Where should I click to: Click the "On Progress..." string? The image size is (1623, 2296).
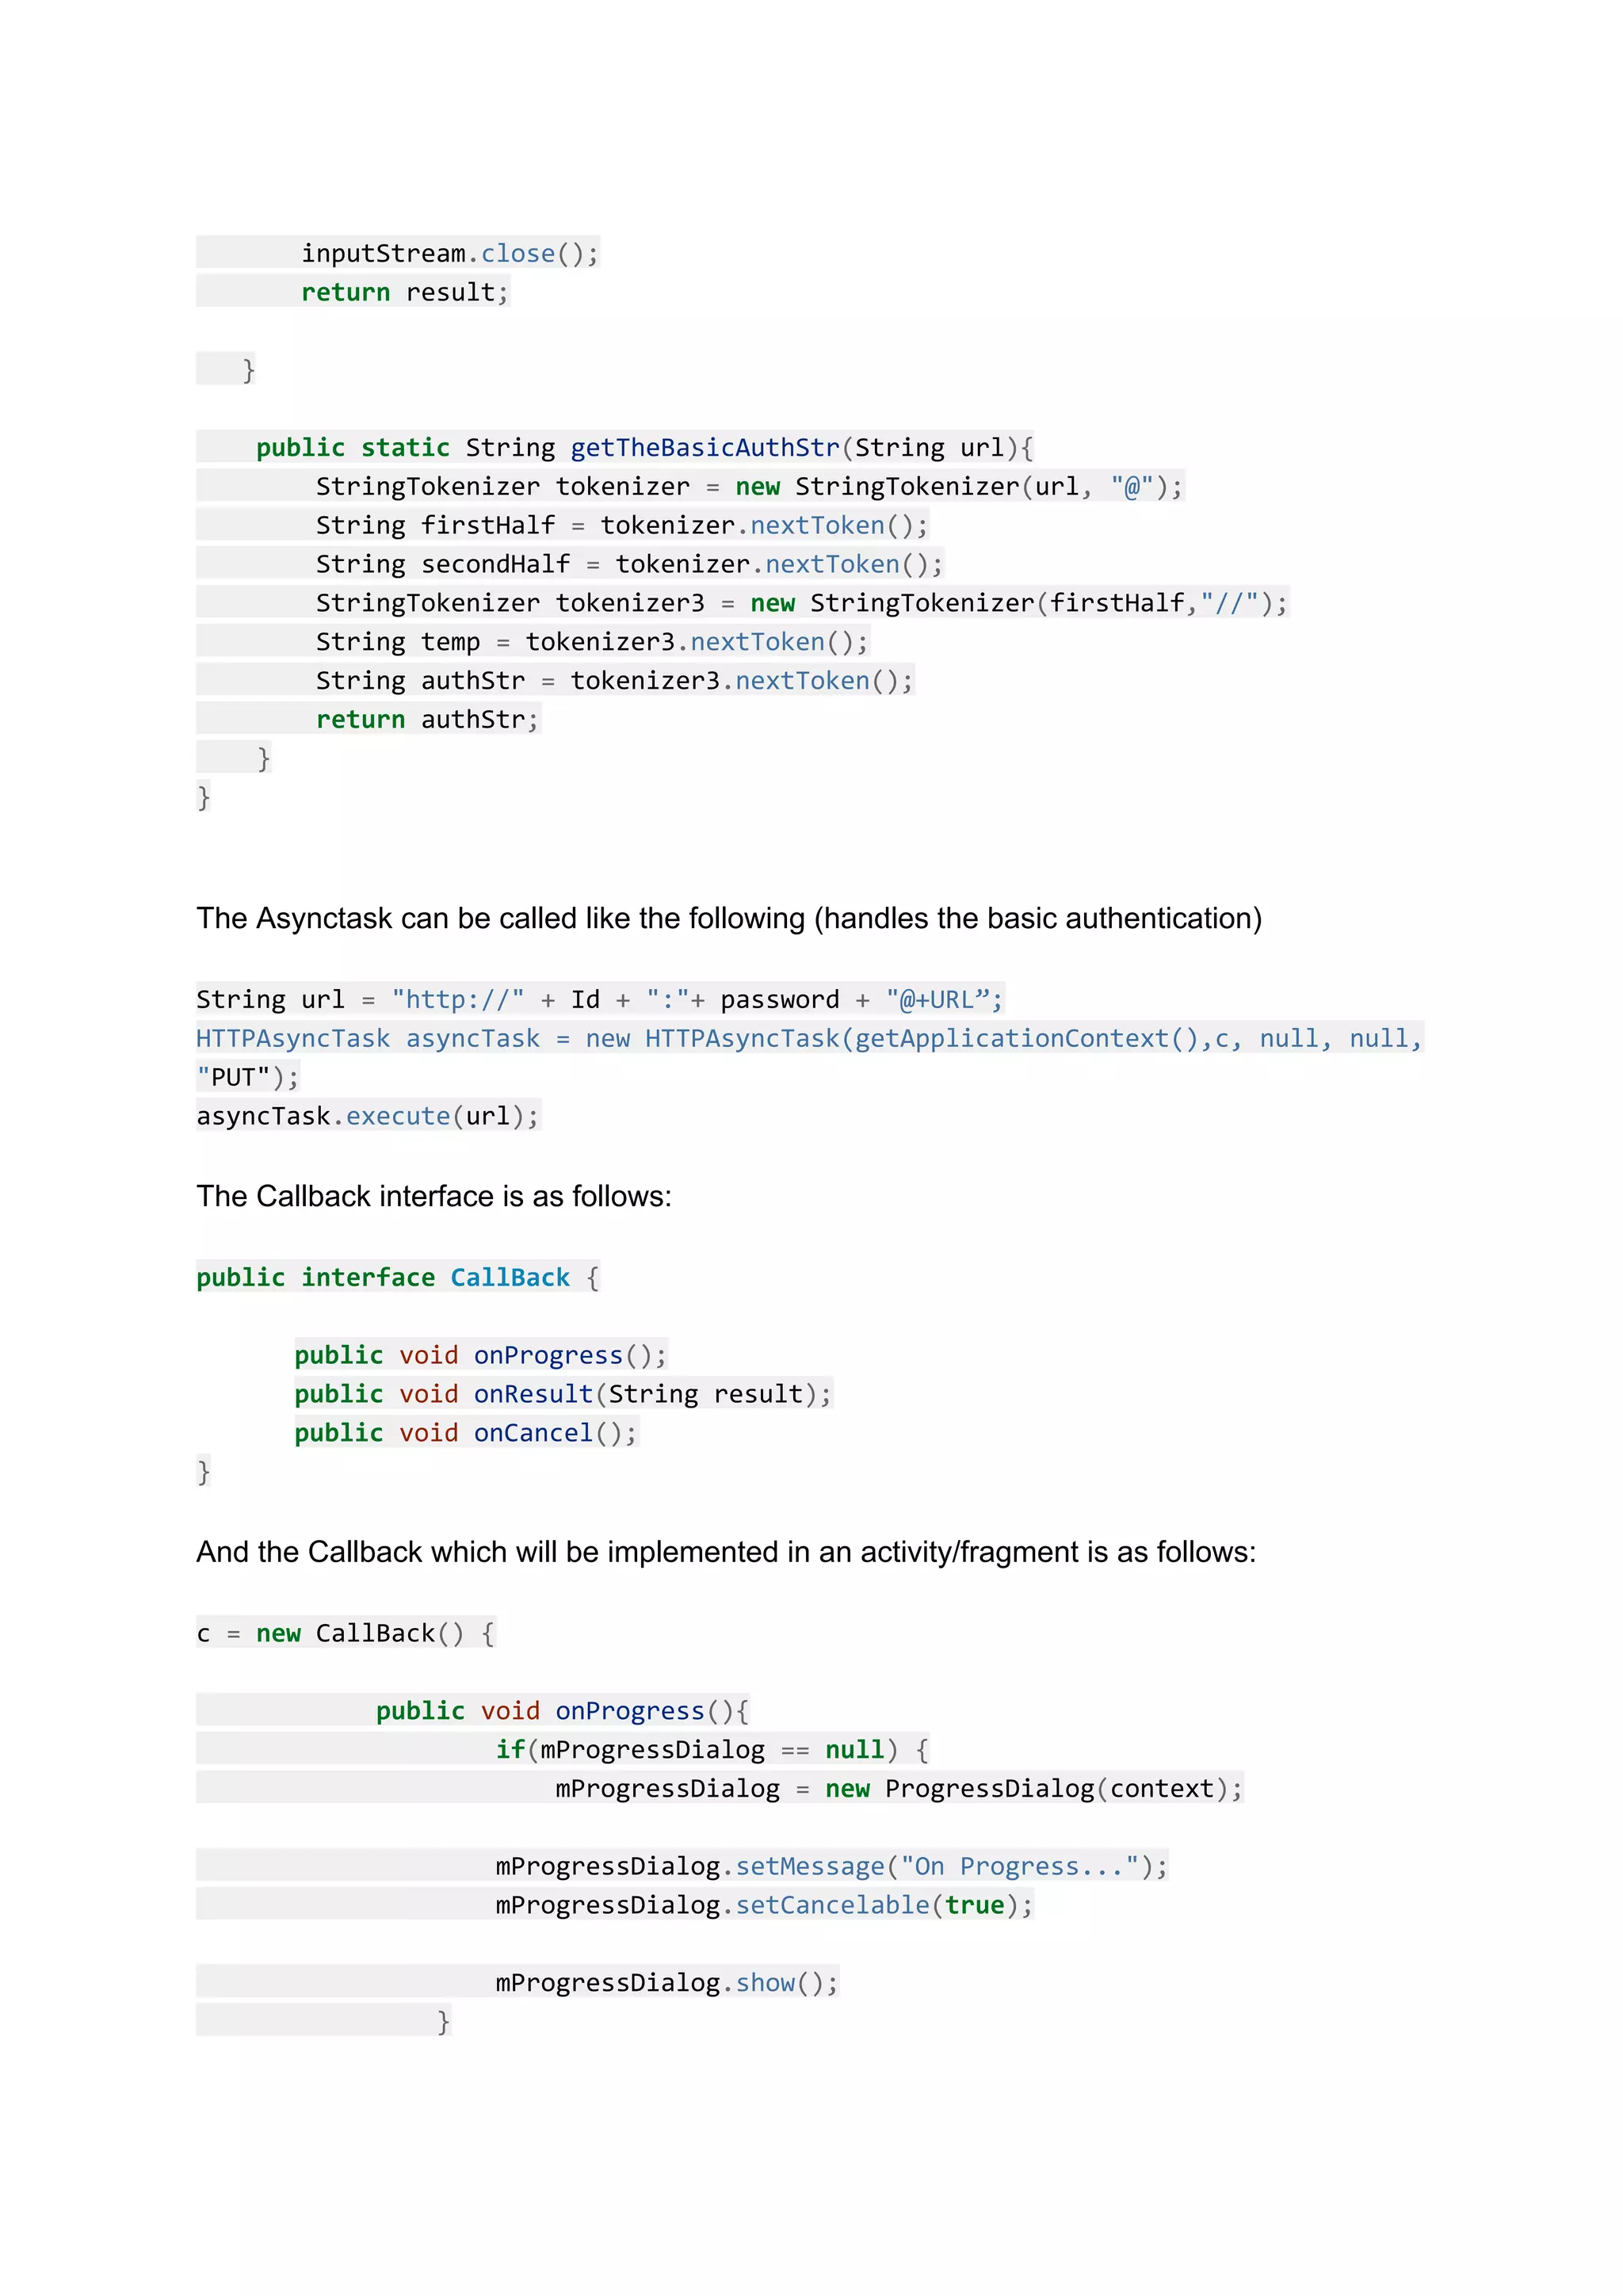click(x=1019, y=1866)
